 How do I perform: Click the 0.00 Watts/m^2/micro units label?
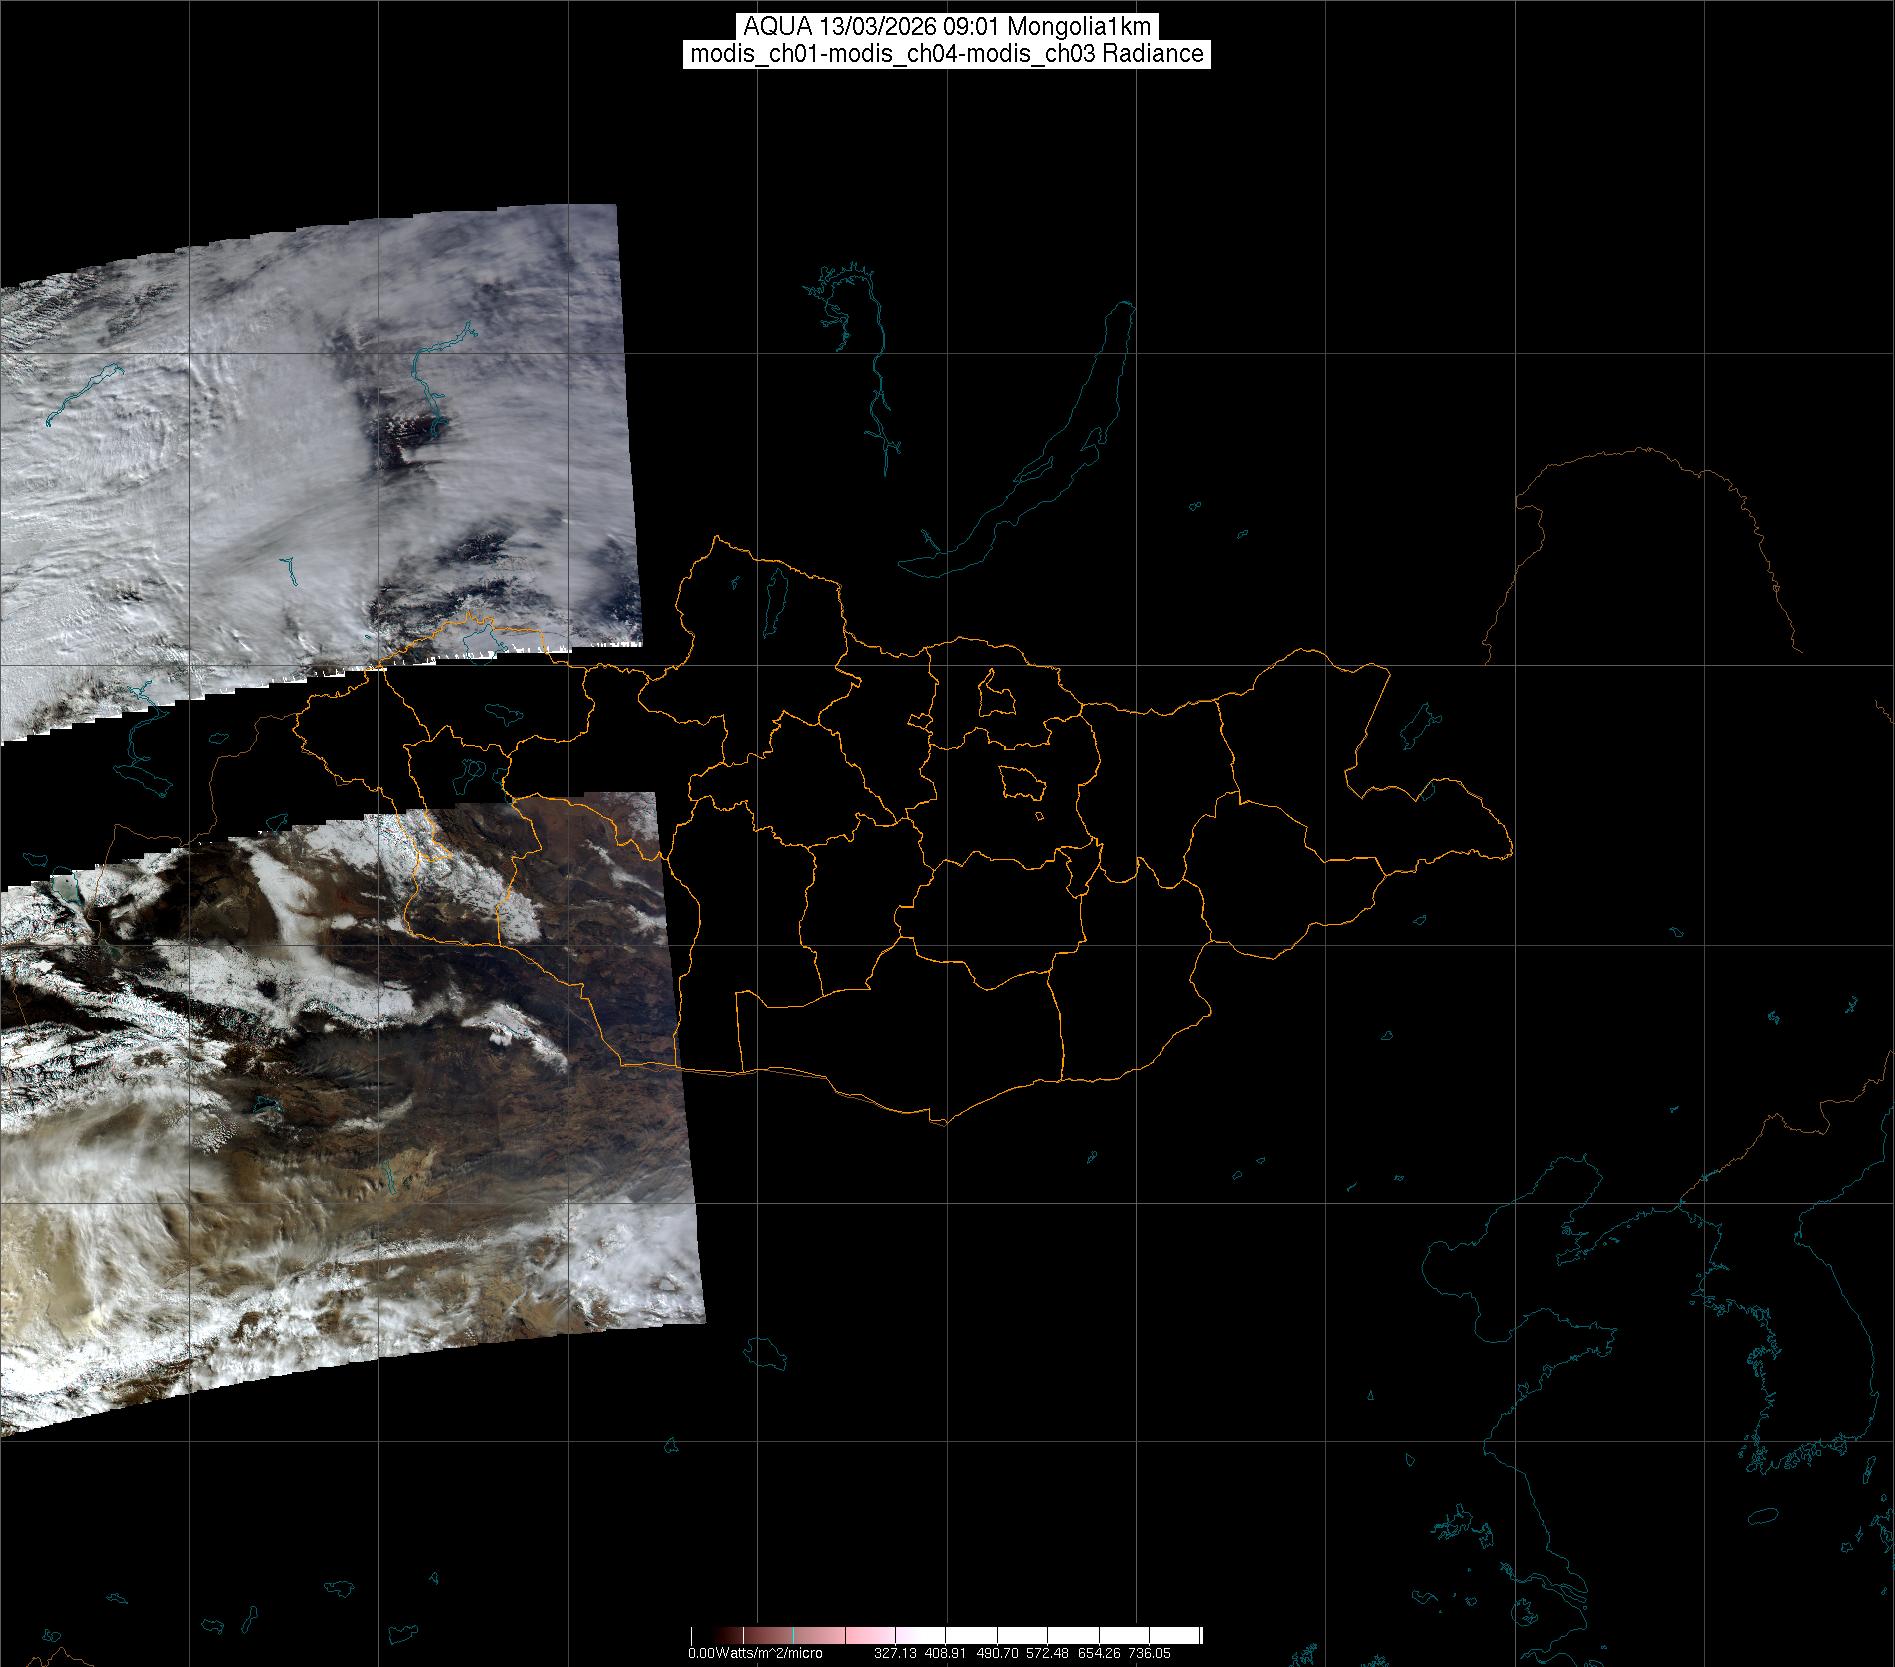pyautogui.click(x=755, y=1653)
